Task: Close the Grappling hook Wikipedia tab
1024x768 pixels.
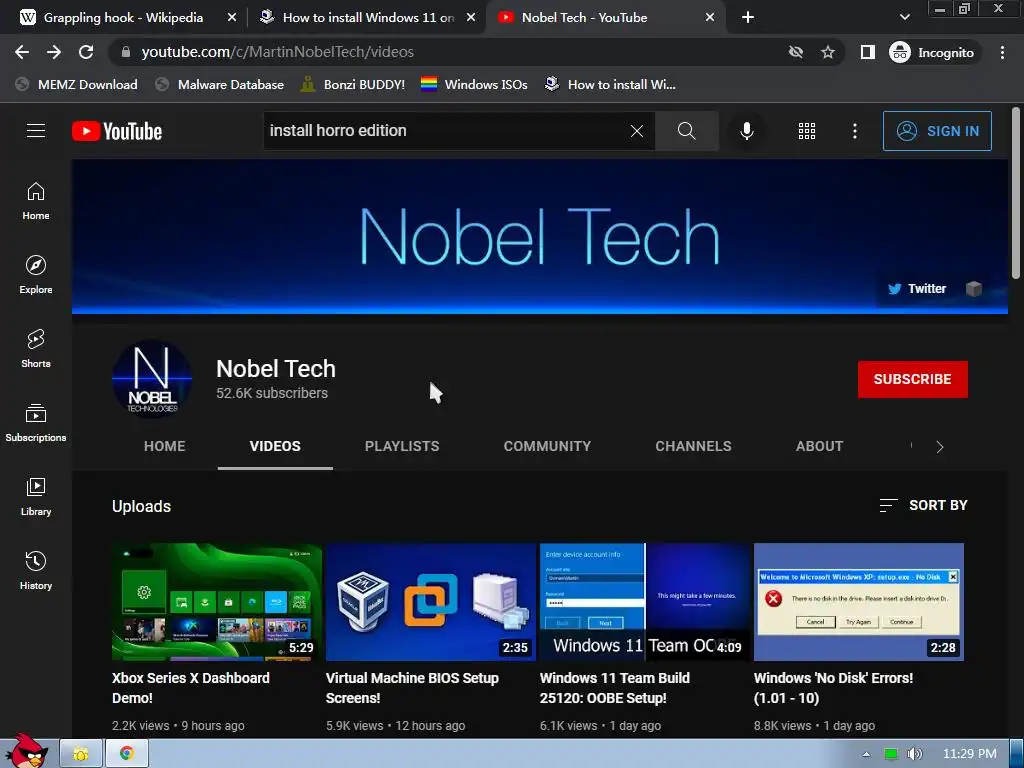Action: 231,18
